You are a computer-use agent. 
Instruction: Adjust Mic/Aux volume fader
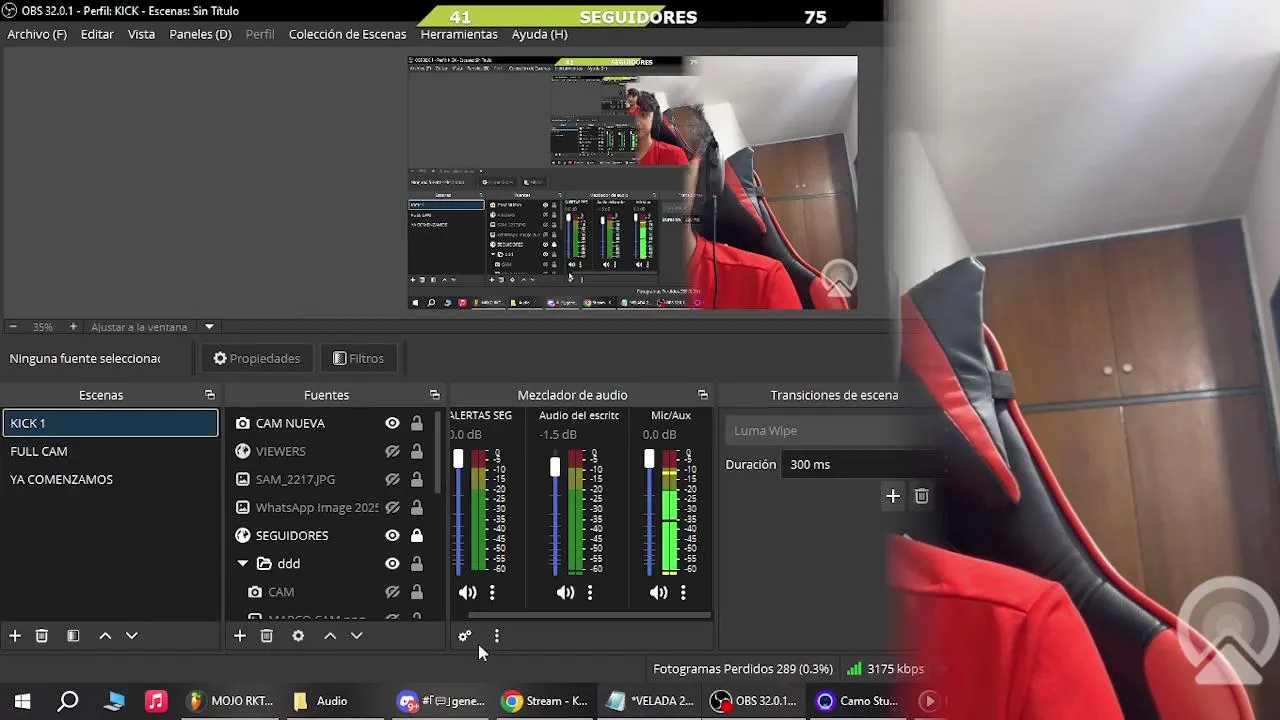(649, 459)
